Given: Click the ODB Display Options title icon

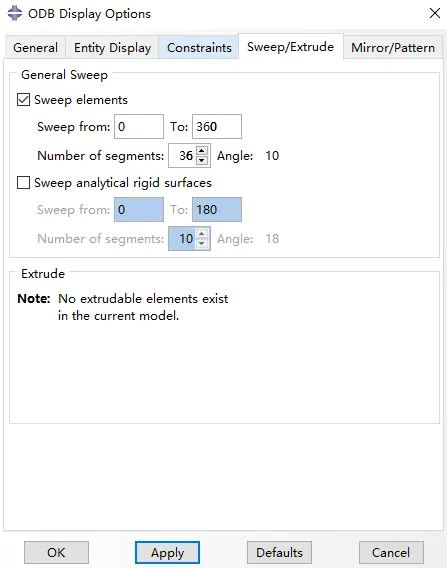Looking at the screenshot, I should pos(14,13).
